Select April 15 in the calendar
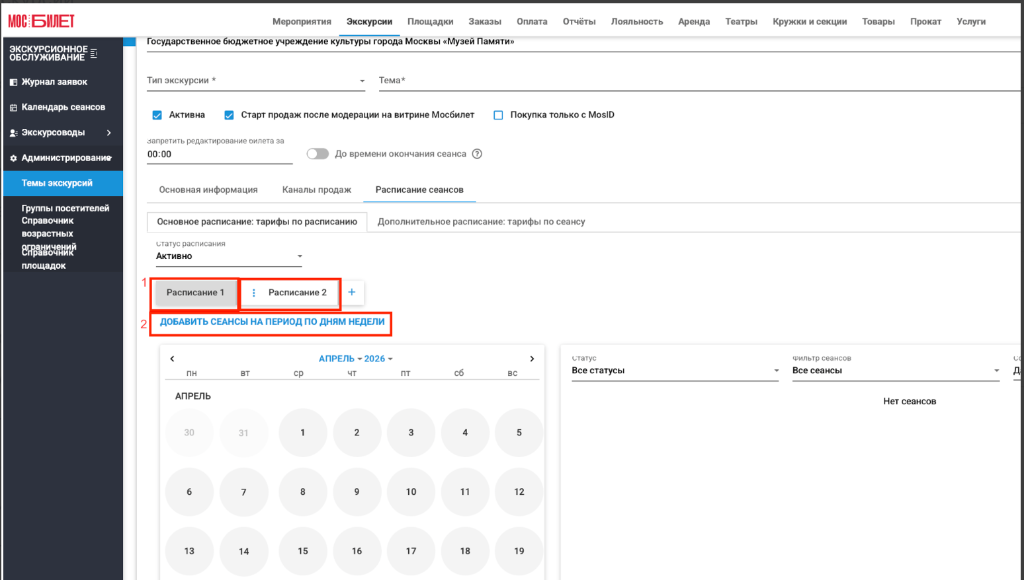This screenshot has height=580, width=1024. (x=302, y=551)
